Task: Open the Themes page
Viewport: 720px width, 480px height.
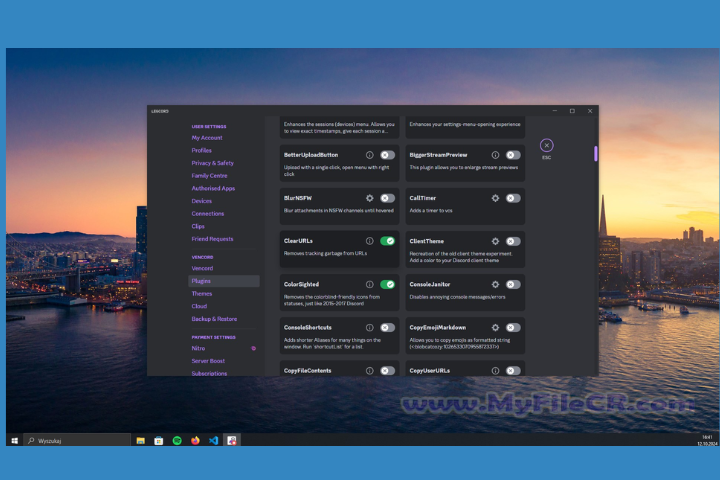Action: tap(202, 294)
